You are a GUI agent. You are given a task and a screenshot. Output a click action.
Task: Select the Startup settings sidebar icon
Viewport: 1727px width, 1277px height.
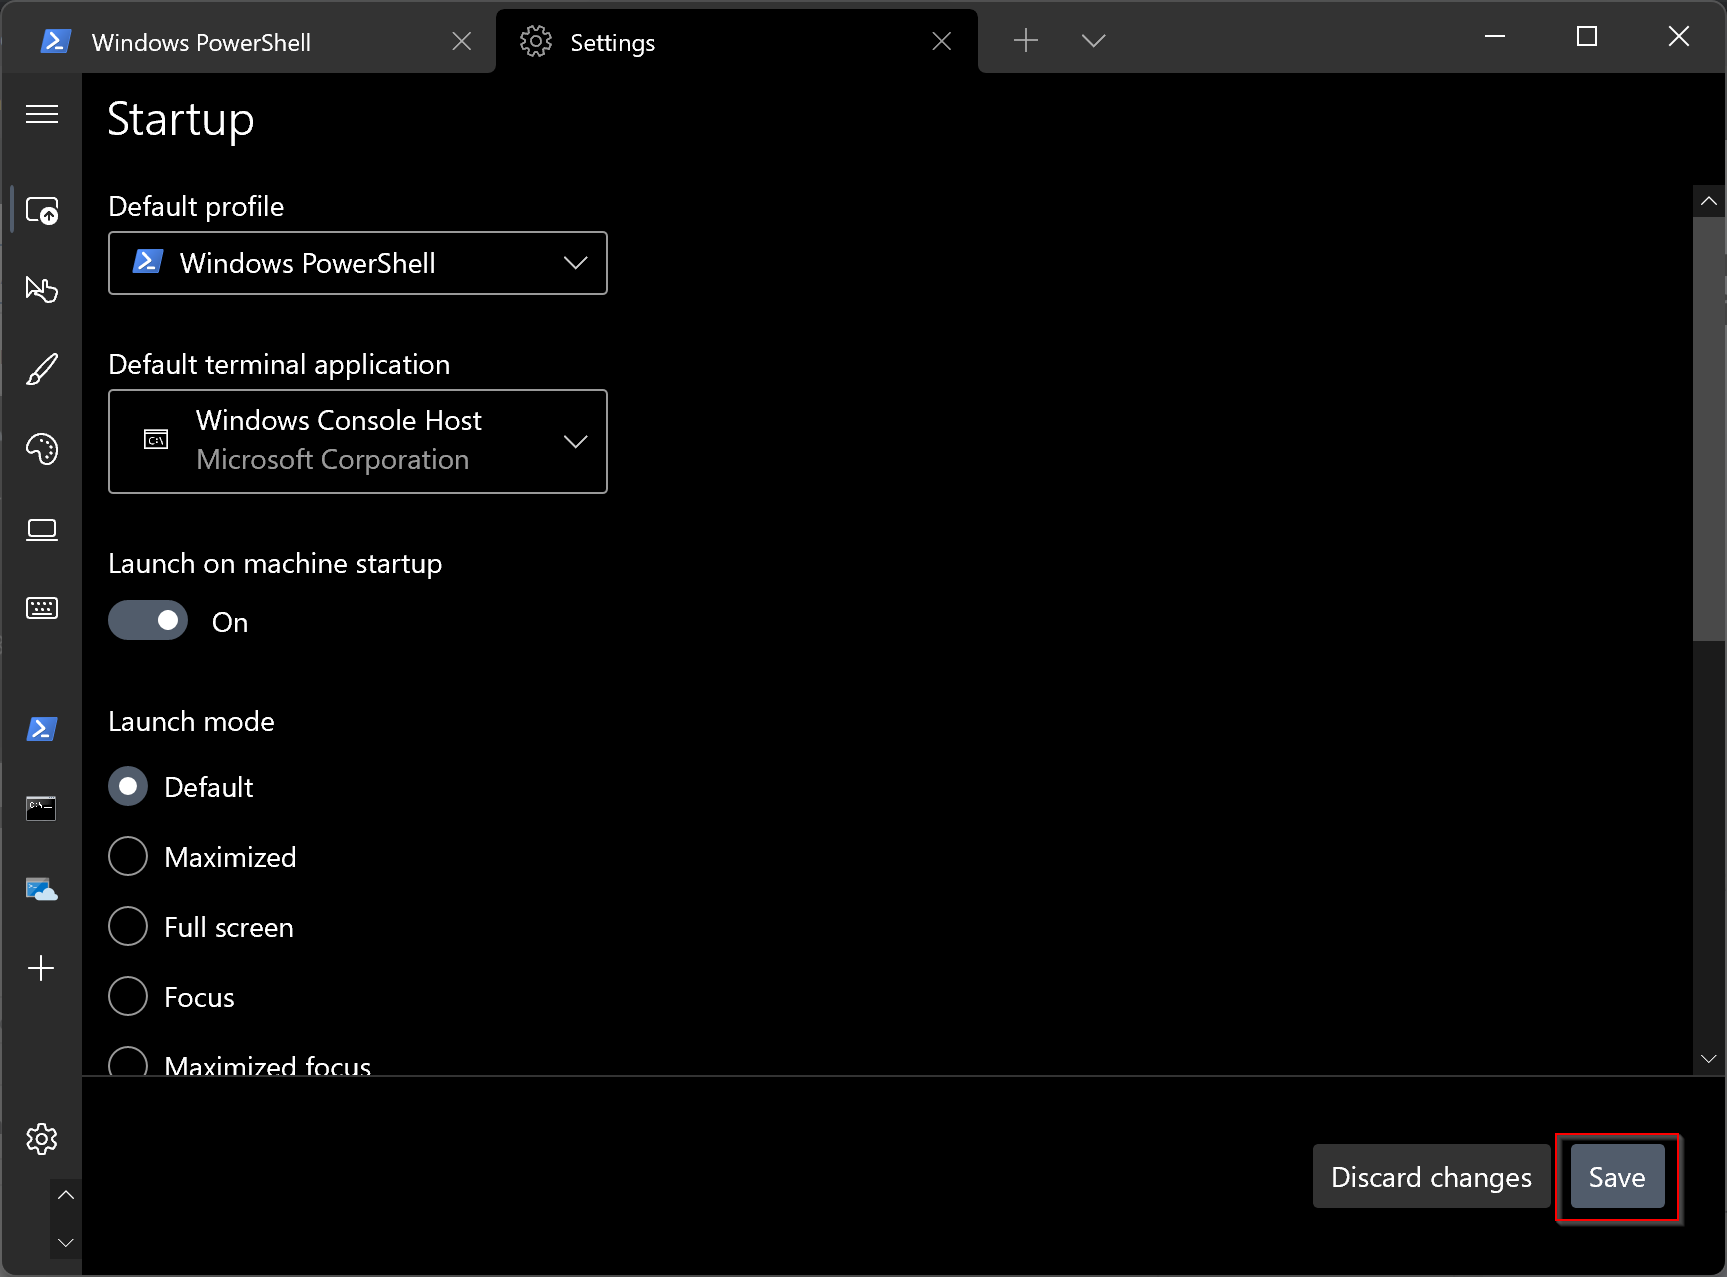click(x=42, y=210)
